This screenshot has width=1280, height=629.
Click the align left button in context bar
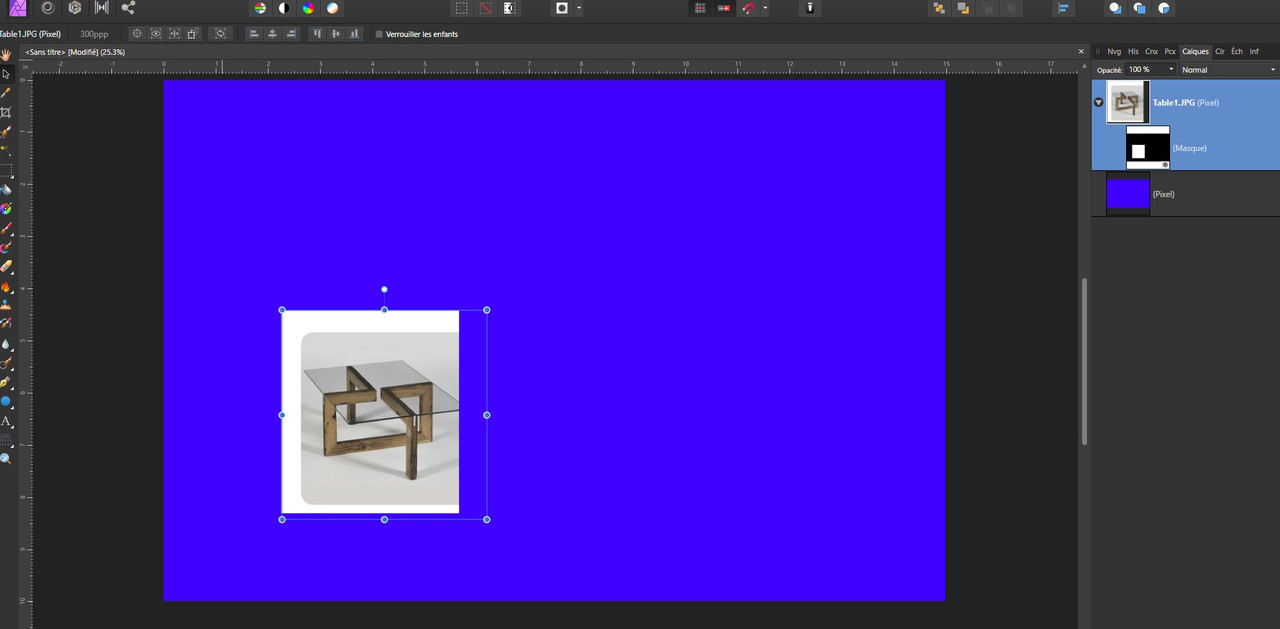[x=253, y=34]
